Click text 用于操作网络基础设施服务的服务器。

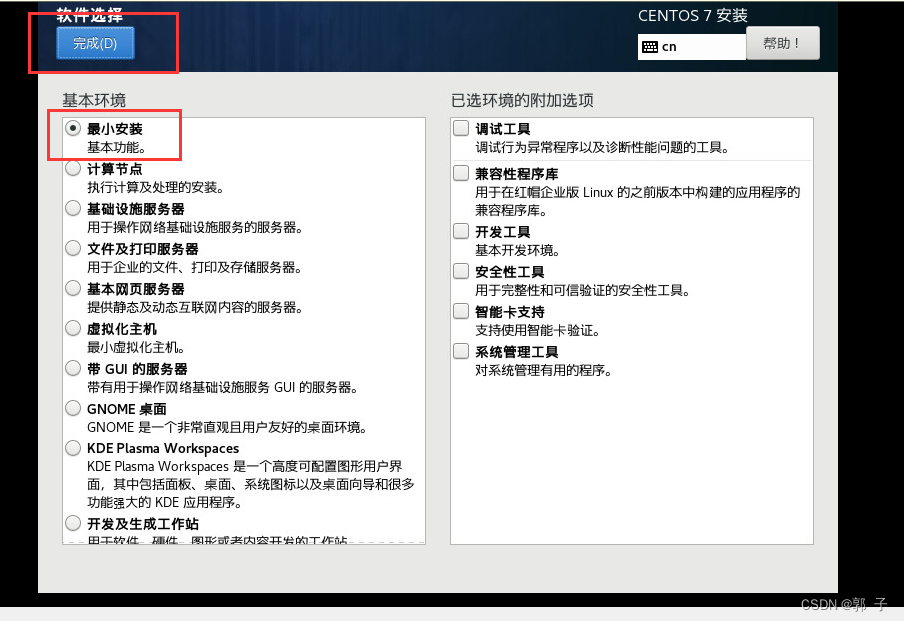tap(195, 227)
